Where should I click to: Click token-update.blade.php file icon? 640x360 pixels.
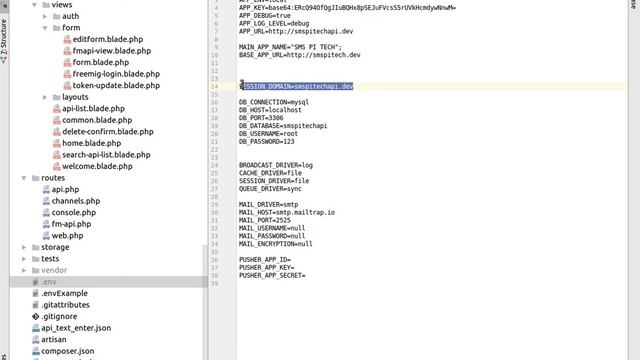[67, 85]
